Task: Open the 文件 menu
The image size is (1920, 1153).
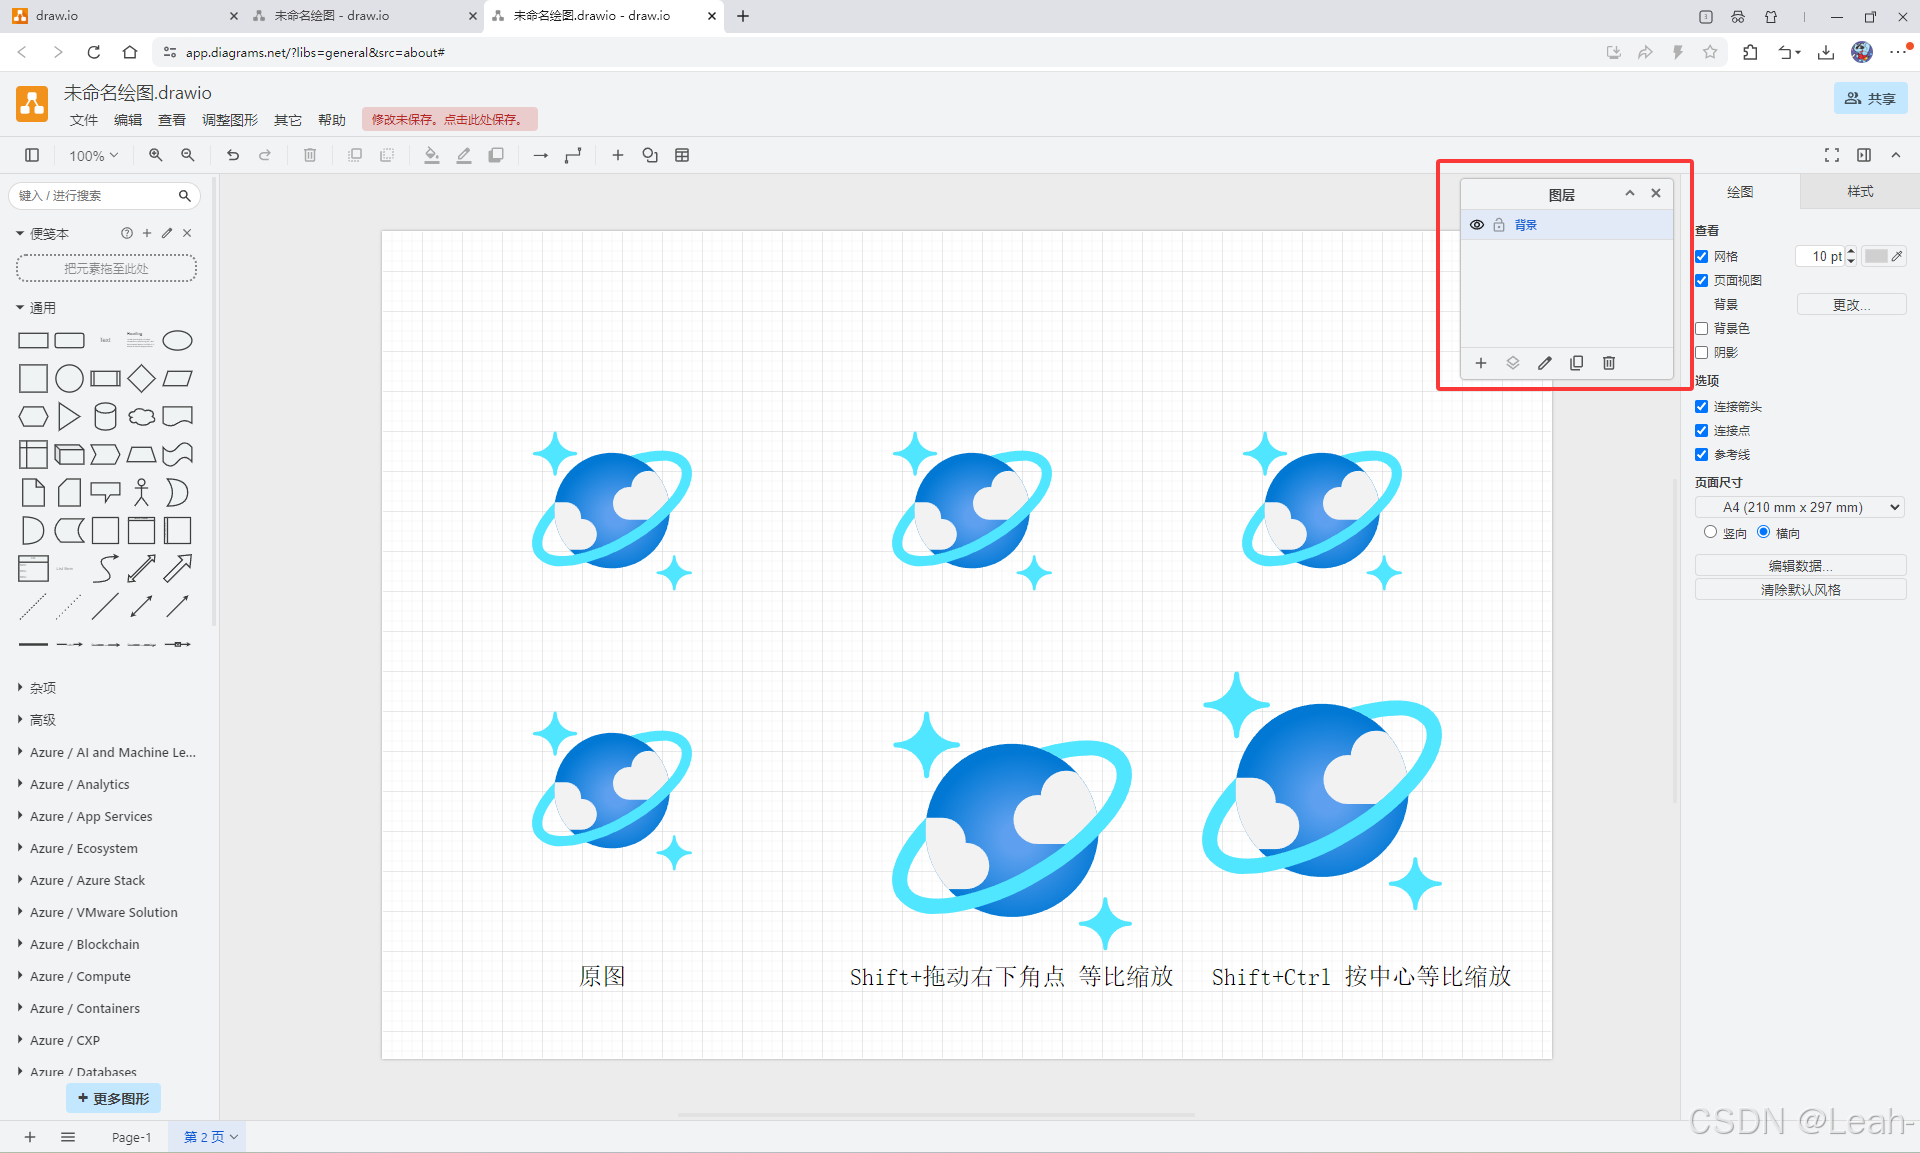Action: click(x=84, y=120)
